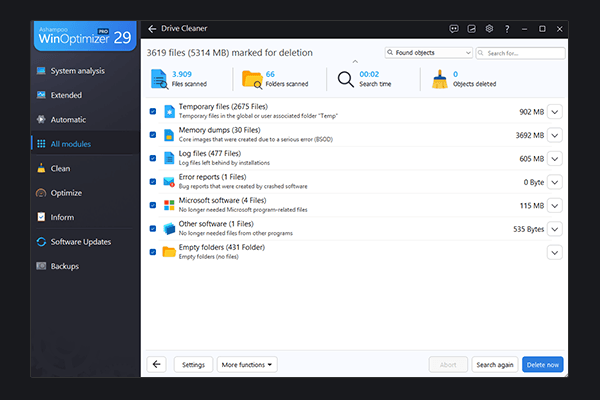Click the 0 Byte size value
This screenshot has height=400, width=600.
(534, 183)
